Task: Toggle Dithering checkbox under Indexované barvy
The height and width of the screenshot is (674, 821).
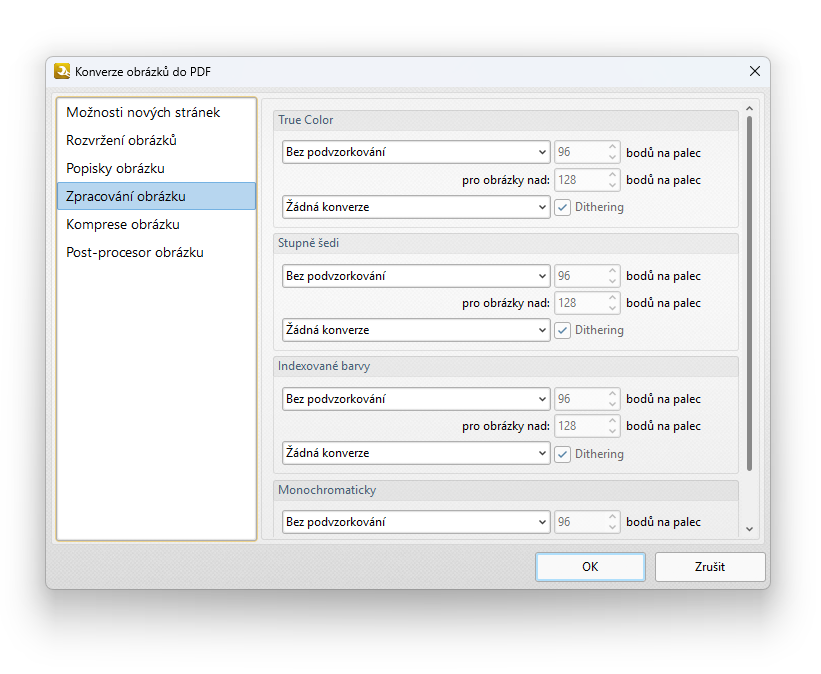Action: click(x=562, y=454)
